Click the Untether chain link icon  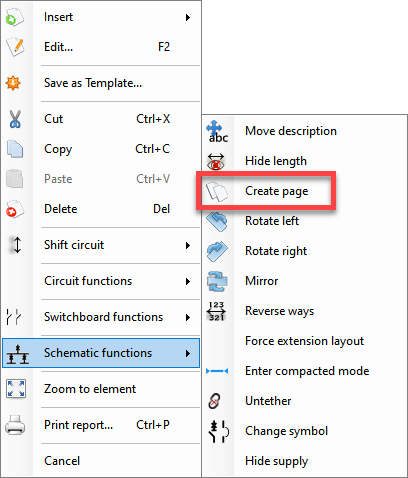click(215, 401)
